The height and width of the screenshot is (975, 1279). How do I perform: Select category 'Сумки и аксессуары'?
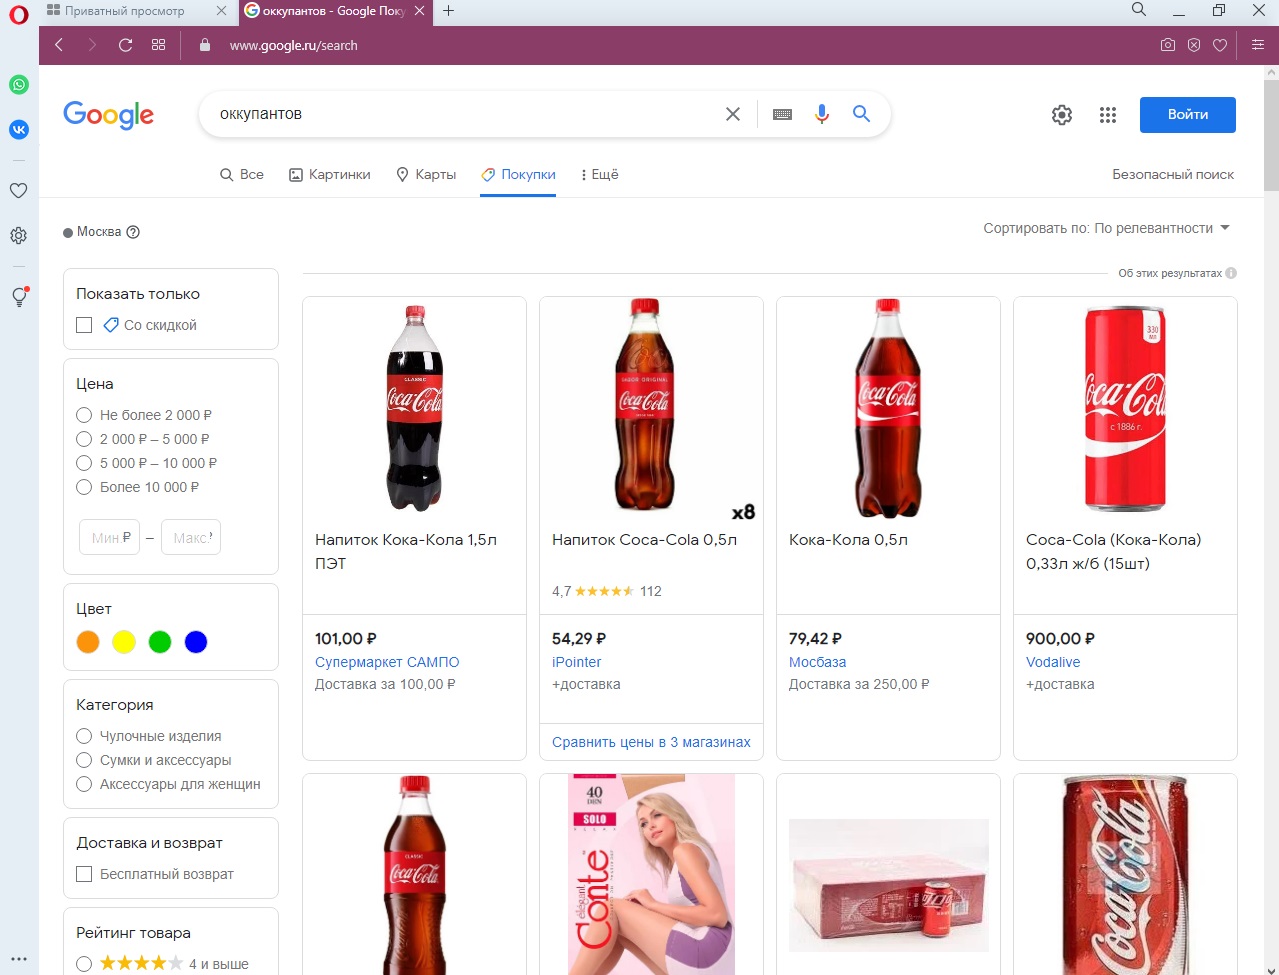pos(84,760)
